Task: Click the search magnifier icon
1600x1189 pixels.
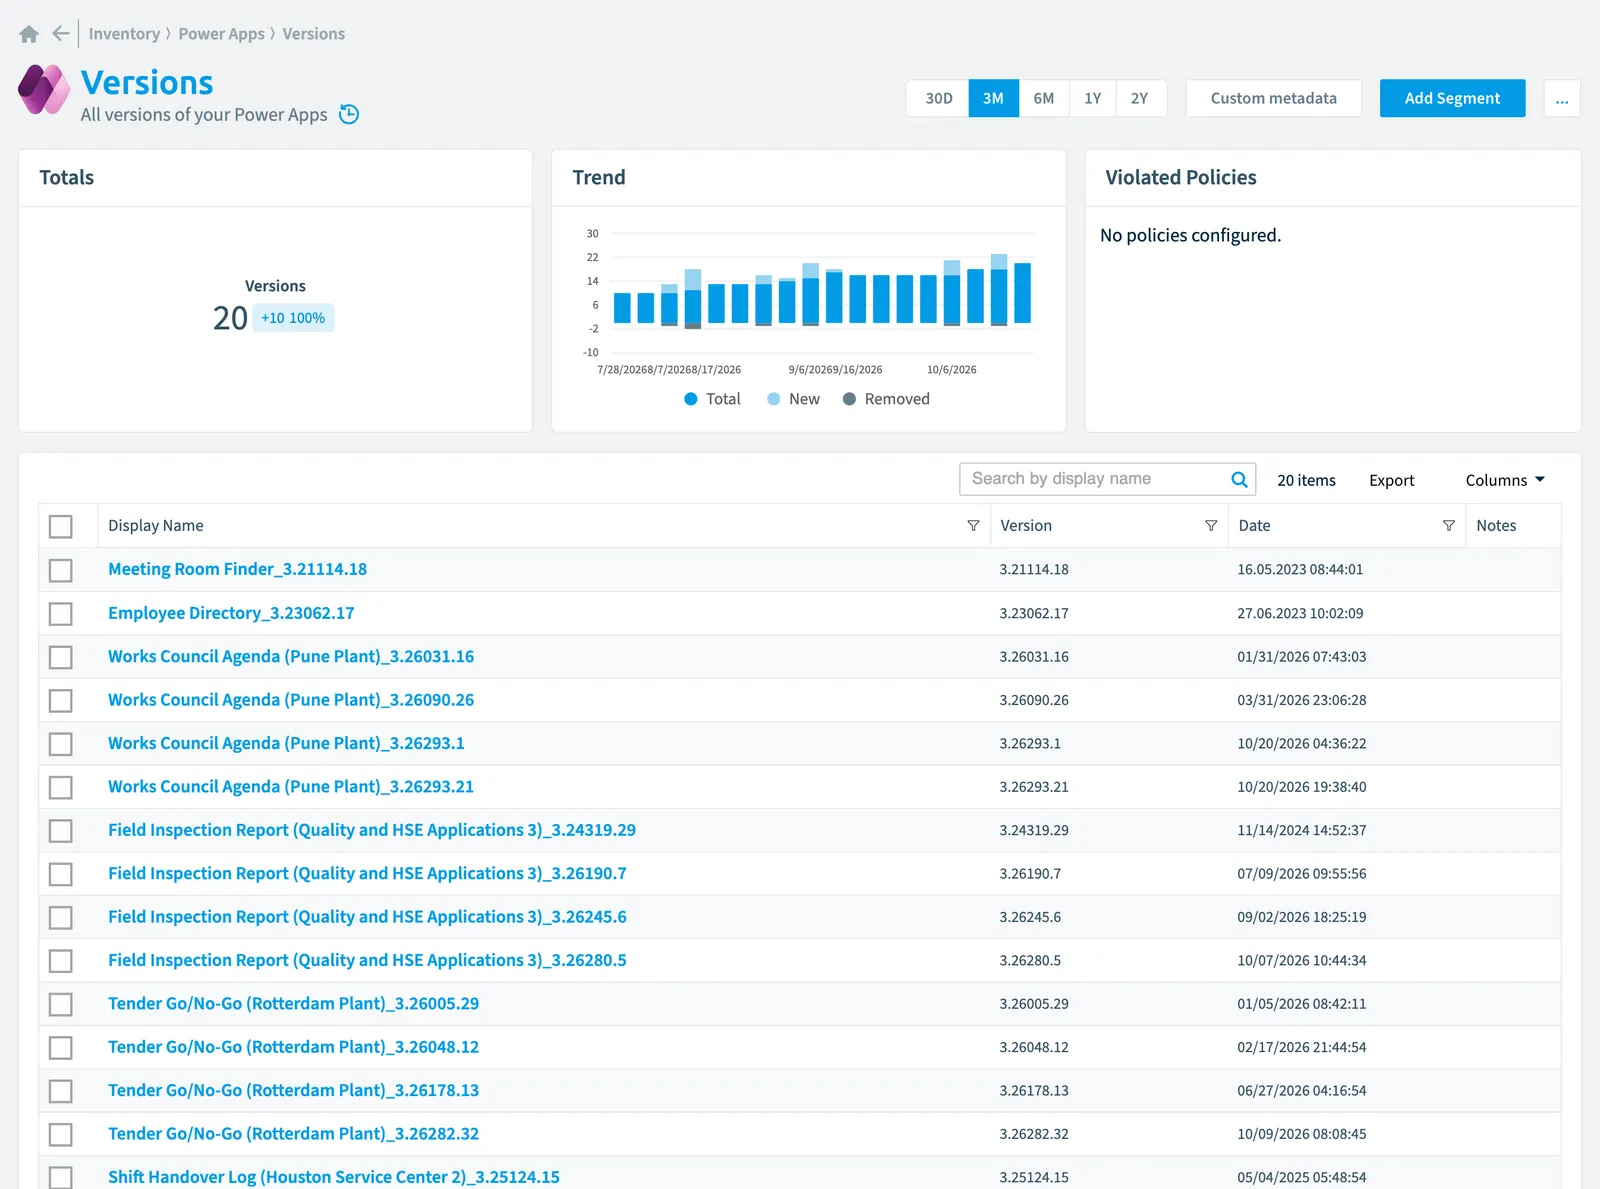Action: coord(1239,479)
